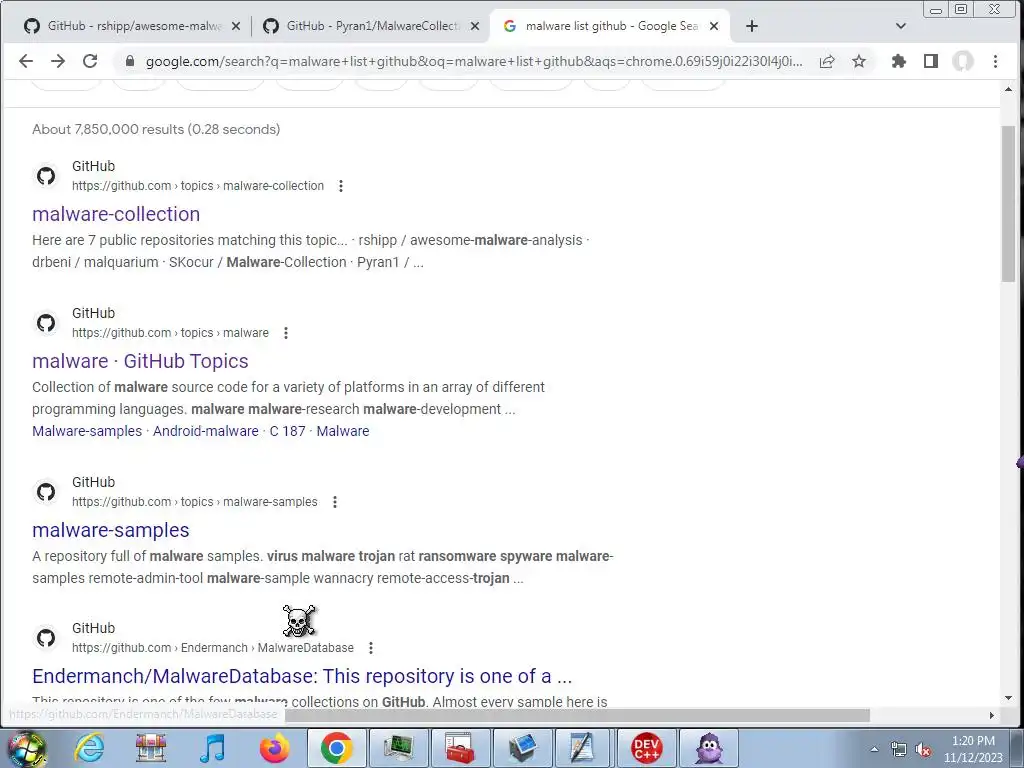The image size is (1024, 768).
Task: Click GitHub favicon of topics malware result
Action: [46, 323]
